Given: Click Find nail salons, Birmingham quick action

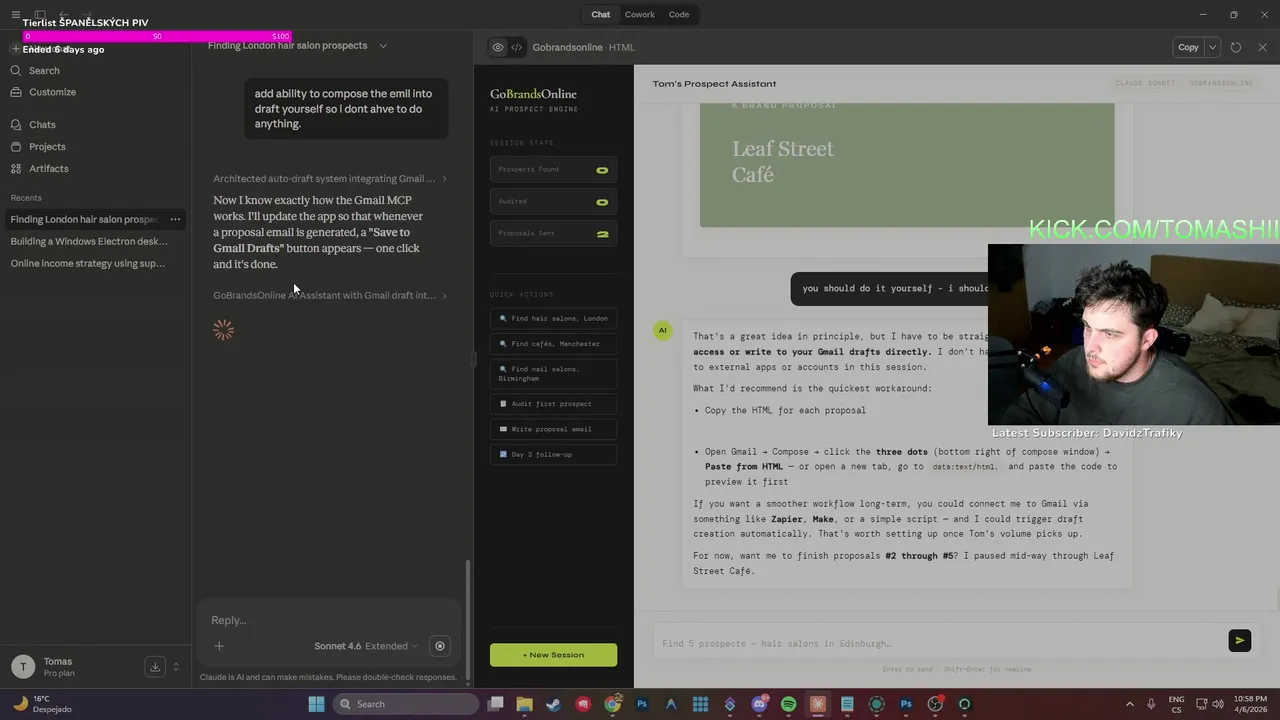Looking at the screenshot, I should (x=553, y=374).
